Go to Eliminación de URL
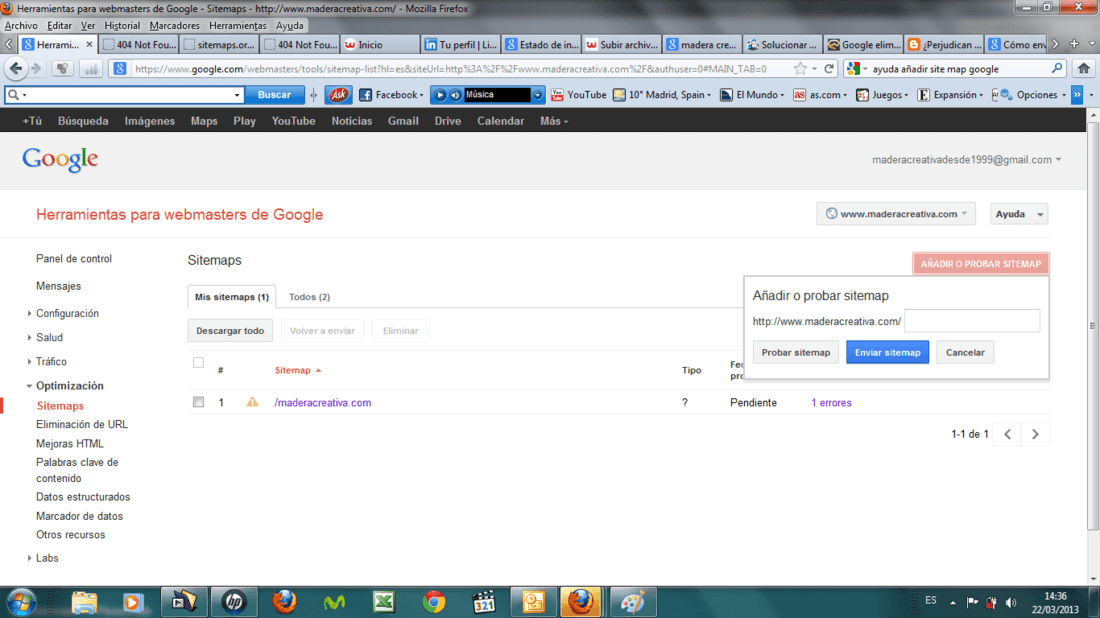1100x618 pixels. [82, 424]
